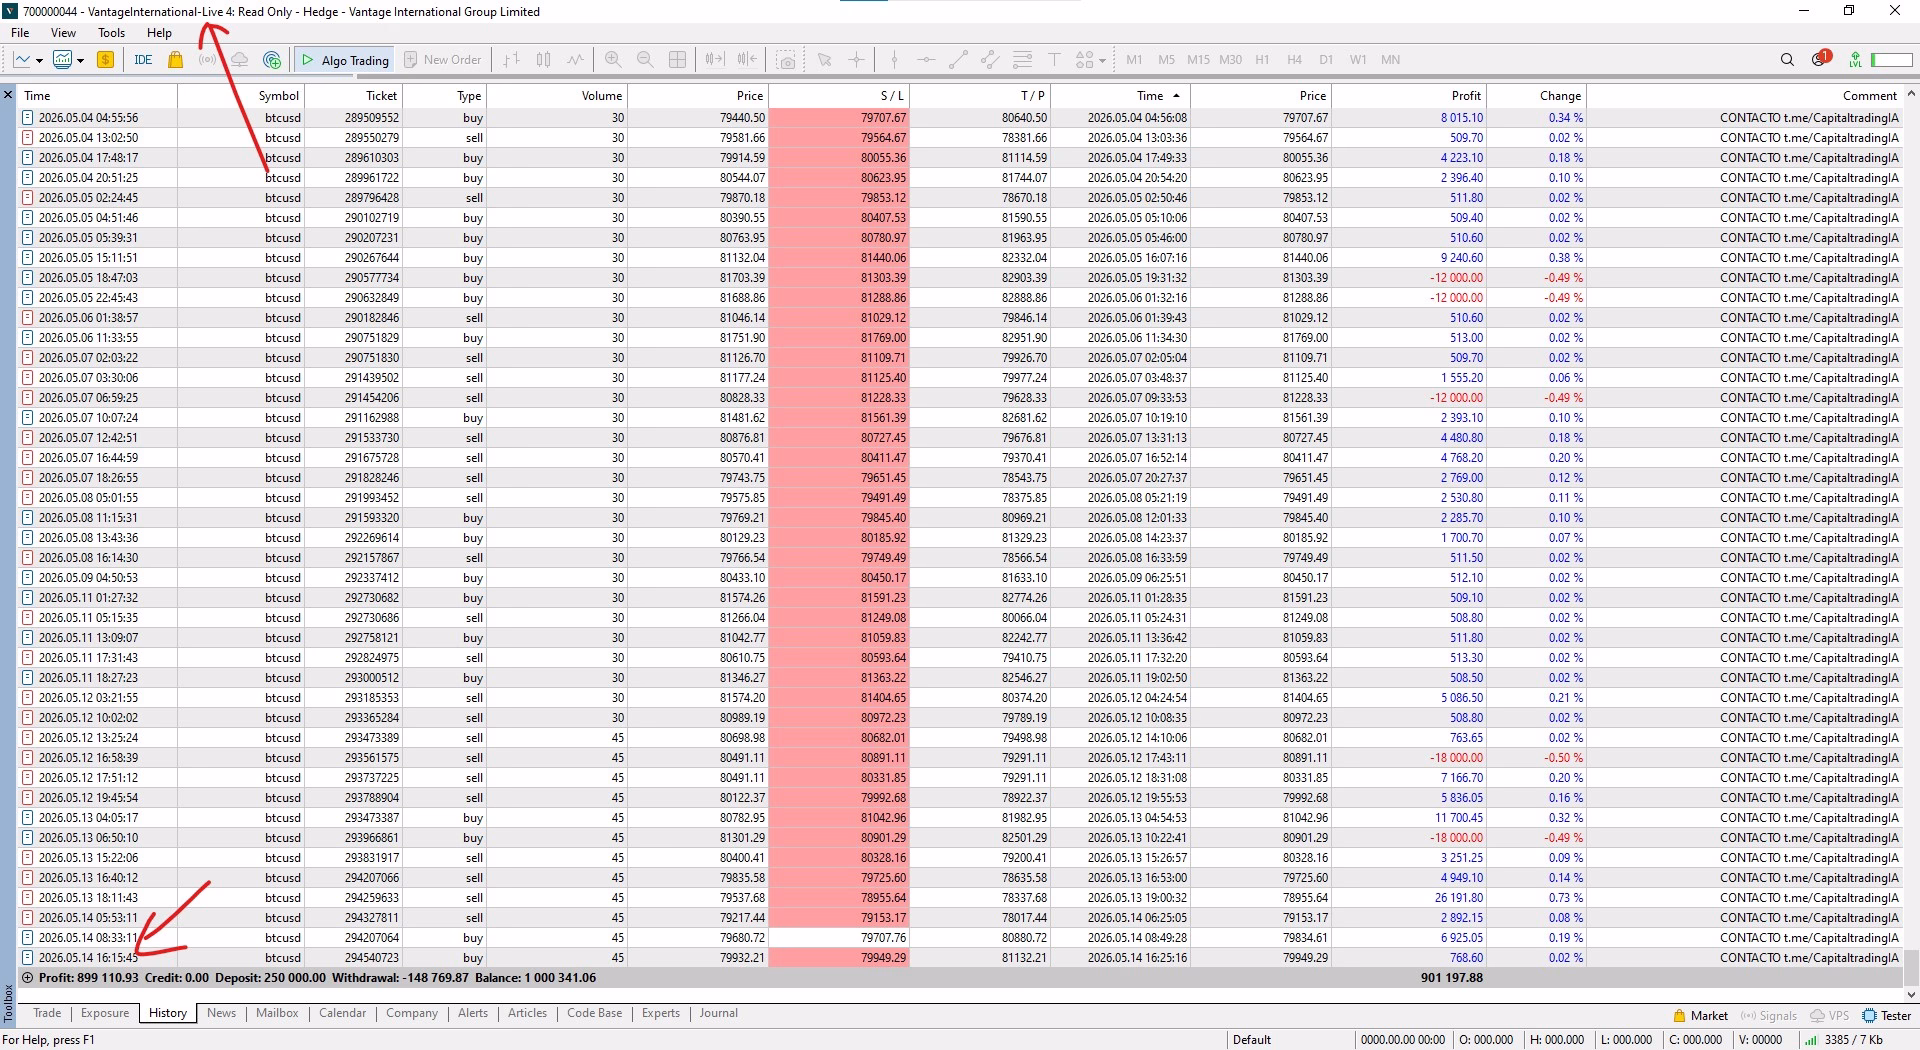The image size is (1920, 1050).
Task: Select the M5 timeframe
Action: 1166,60
